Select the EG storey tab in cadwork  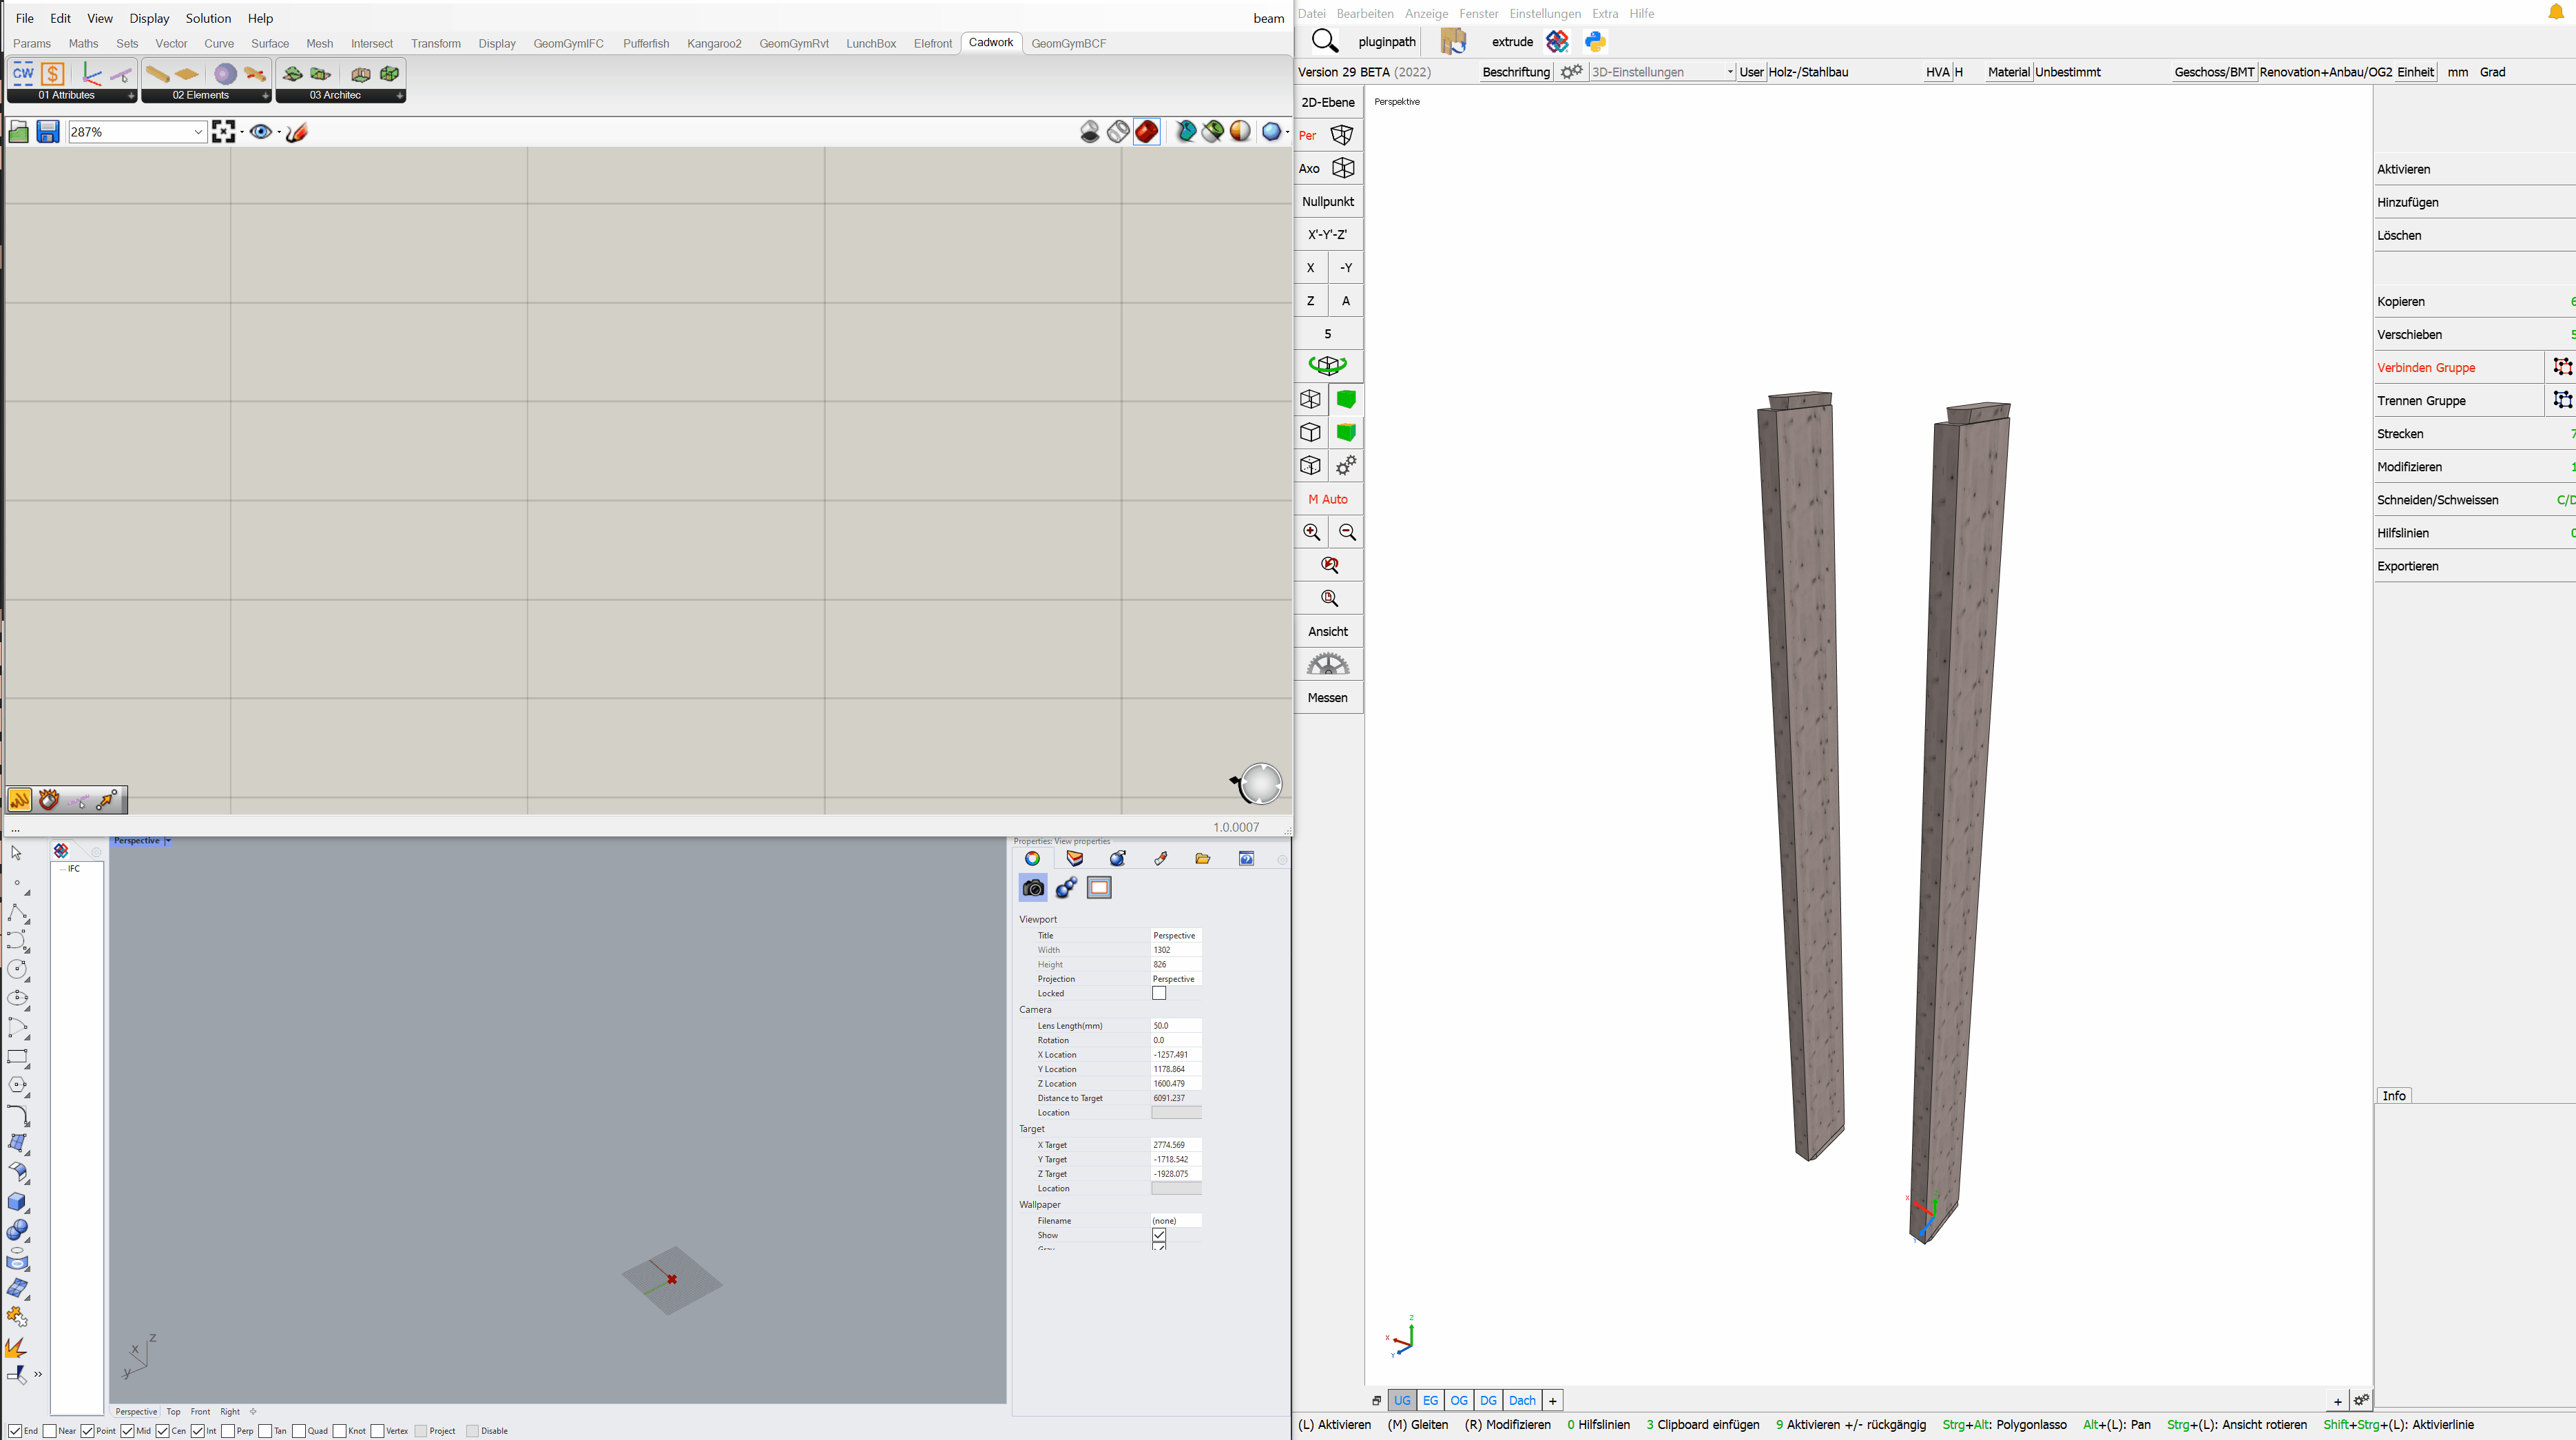pos(1430,1400)
